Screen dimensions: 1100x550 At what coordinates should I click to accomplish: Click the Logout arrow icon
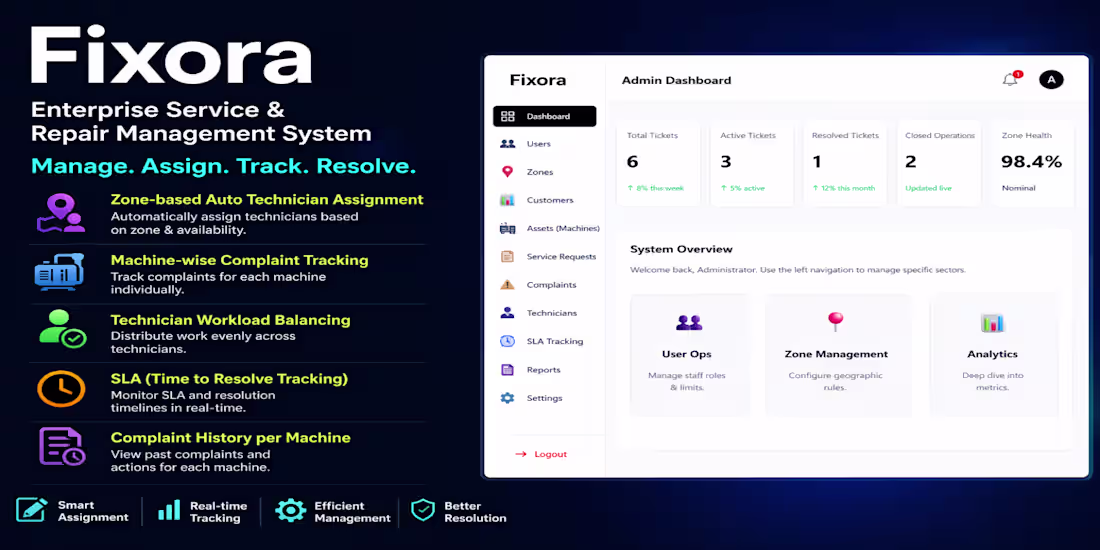pyautogui.click(x=521, y=454)
